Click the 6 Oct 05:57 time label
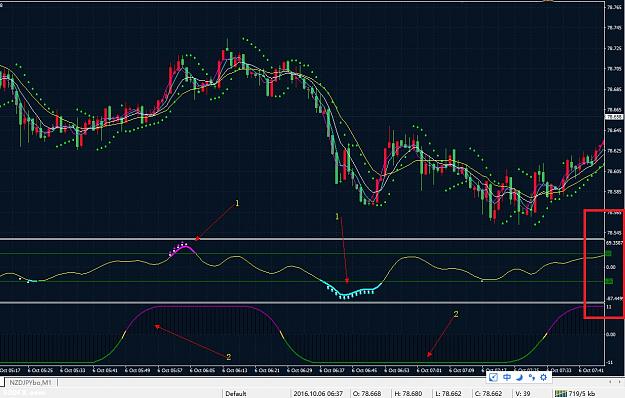 point(170,371)
